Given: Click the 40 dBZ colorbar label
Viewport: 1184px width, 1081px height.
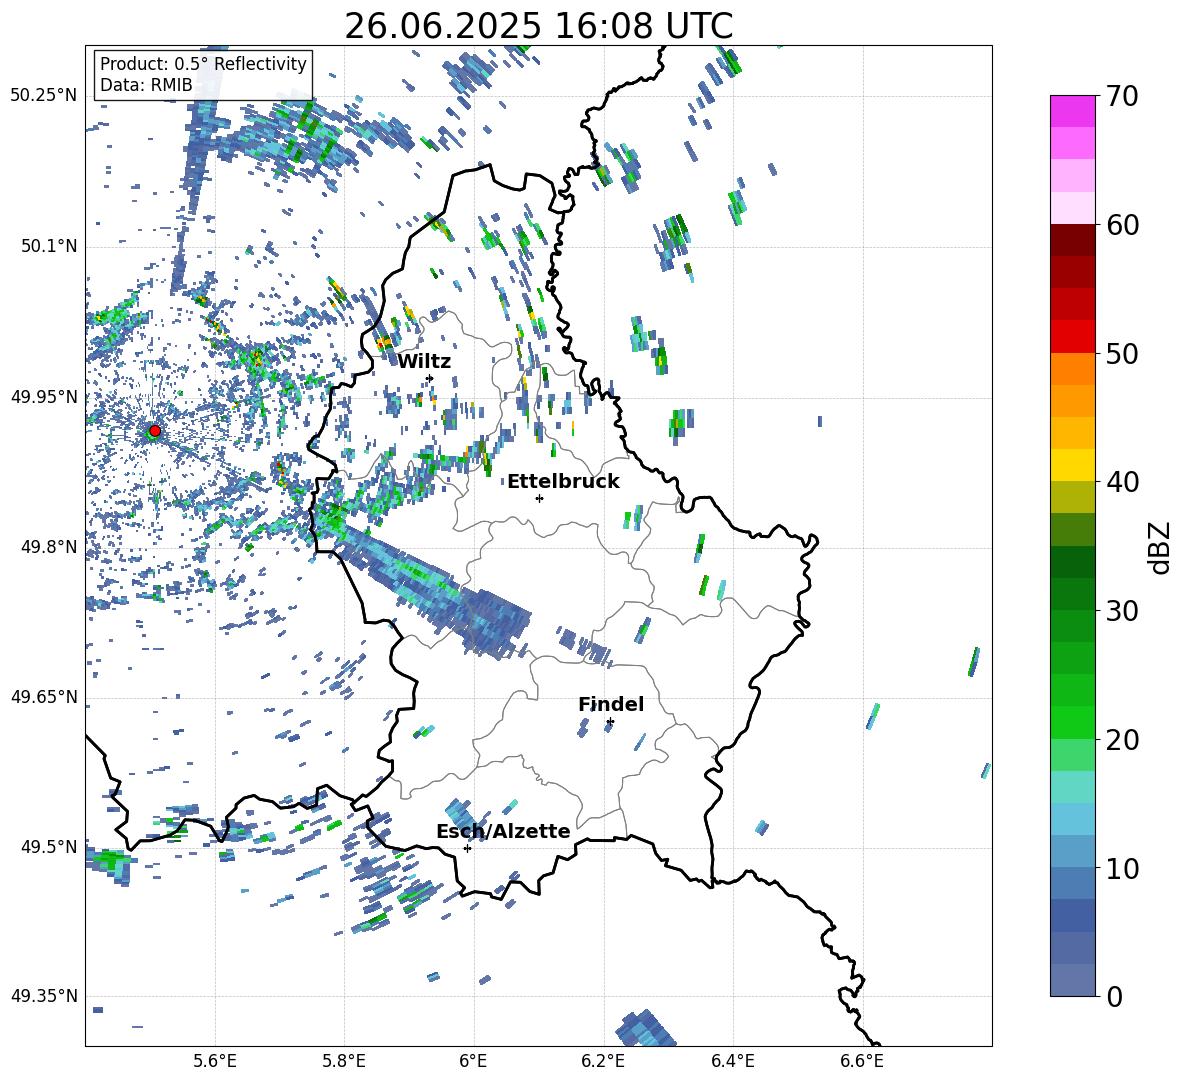Looking at the screenshot, I should click(1122, 482).
